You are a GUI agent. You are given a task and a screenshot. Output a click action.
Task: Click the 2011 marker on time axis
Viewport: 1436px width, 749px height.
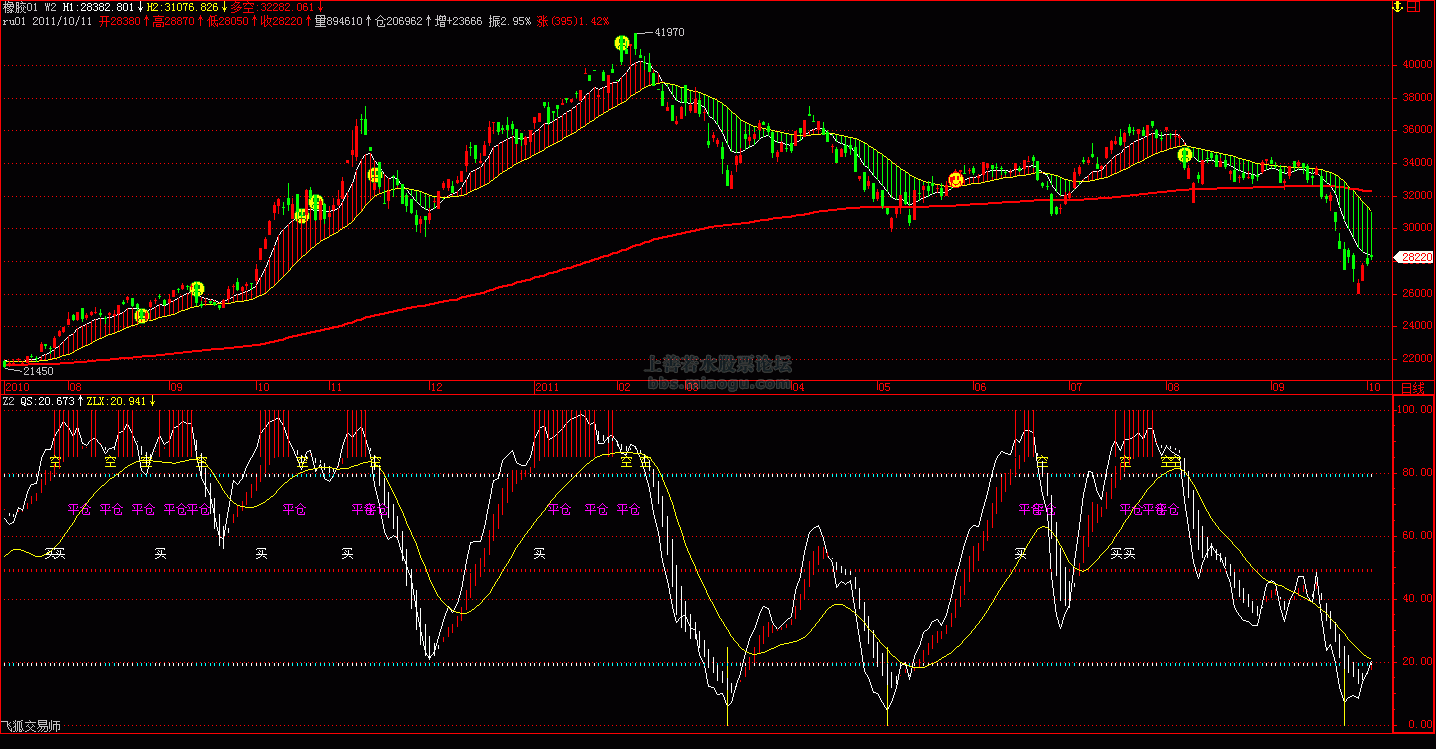tap(546, 387)
